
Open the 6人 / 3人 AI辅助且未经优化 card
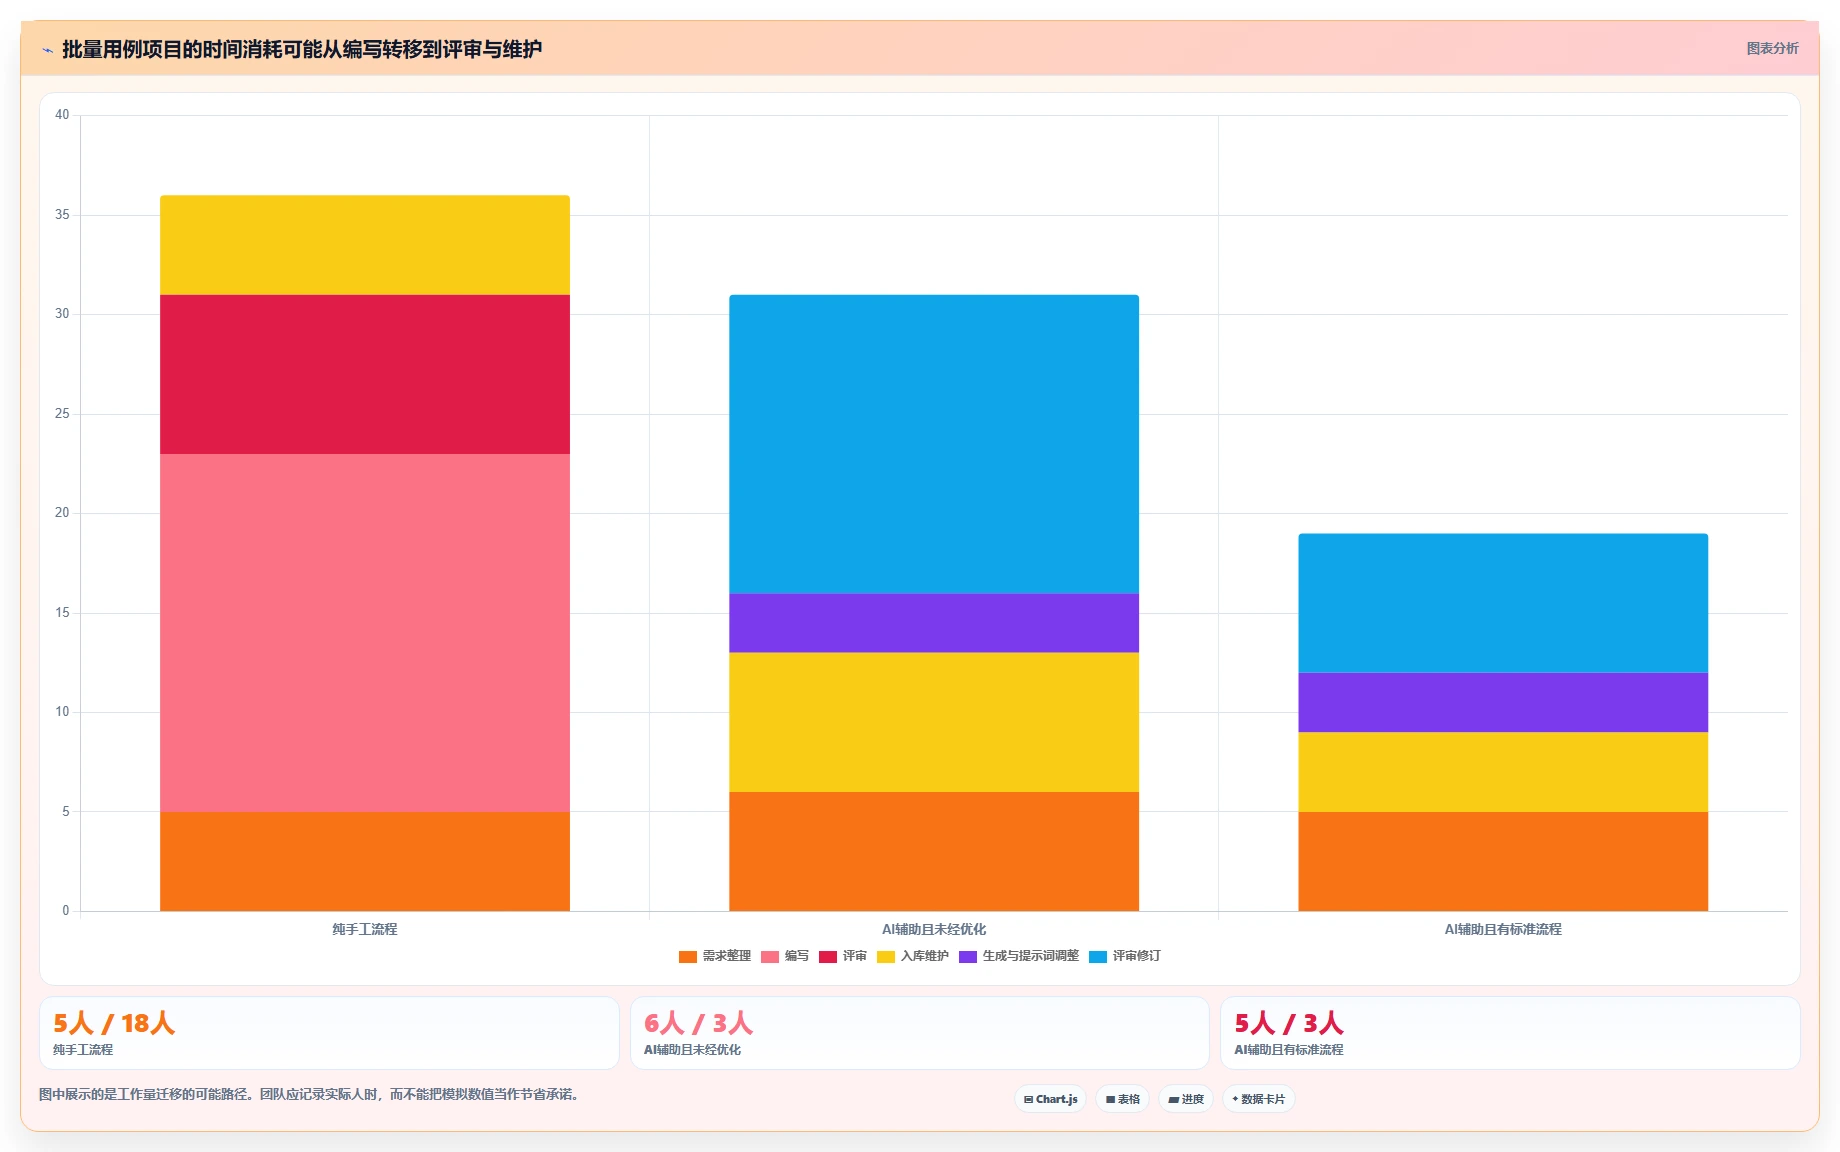(919, 1033)
